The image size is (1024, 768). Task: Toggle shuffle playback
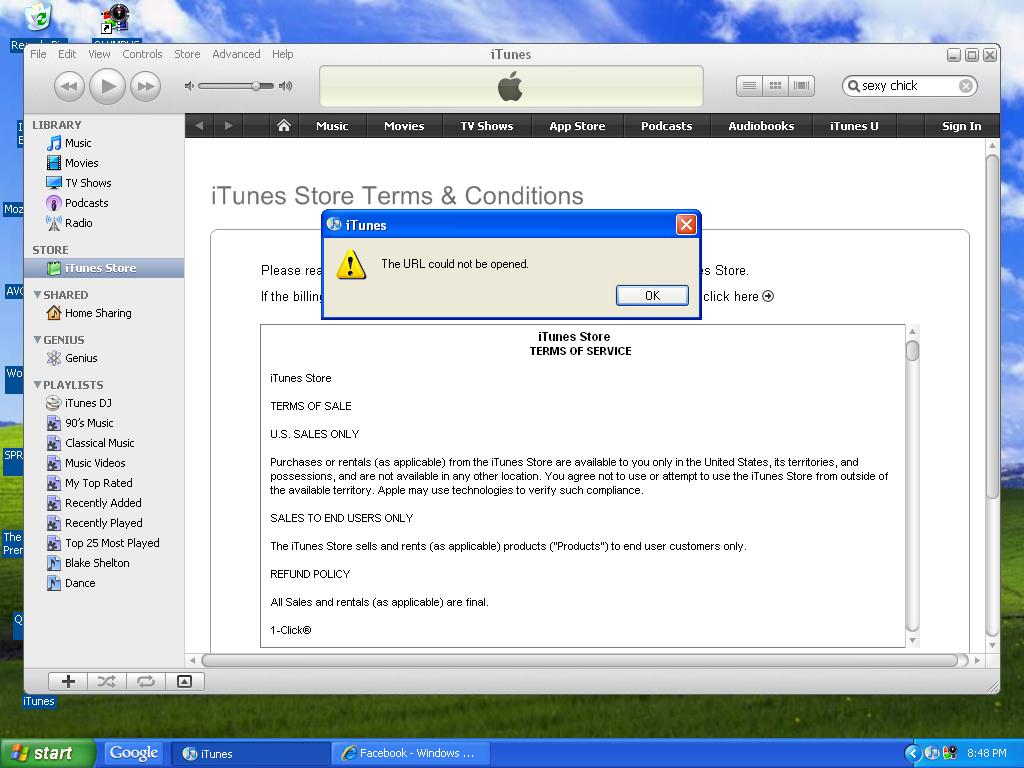point(106,682)
